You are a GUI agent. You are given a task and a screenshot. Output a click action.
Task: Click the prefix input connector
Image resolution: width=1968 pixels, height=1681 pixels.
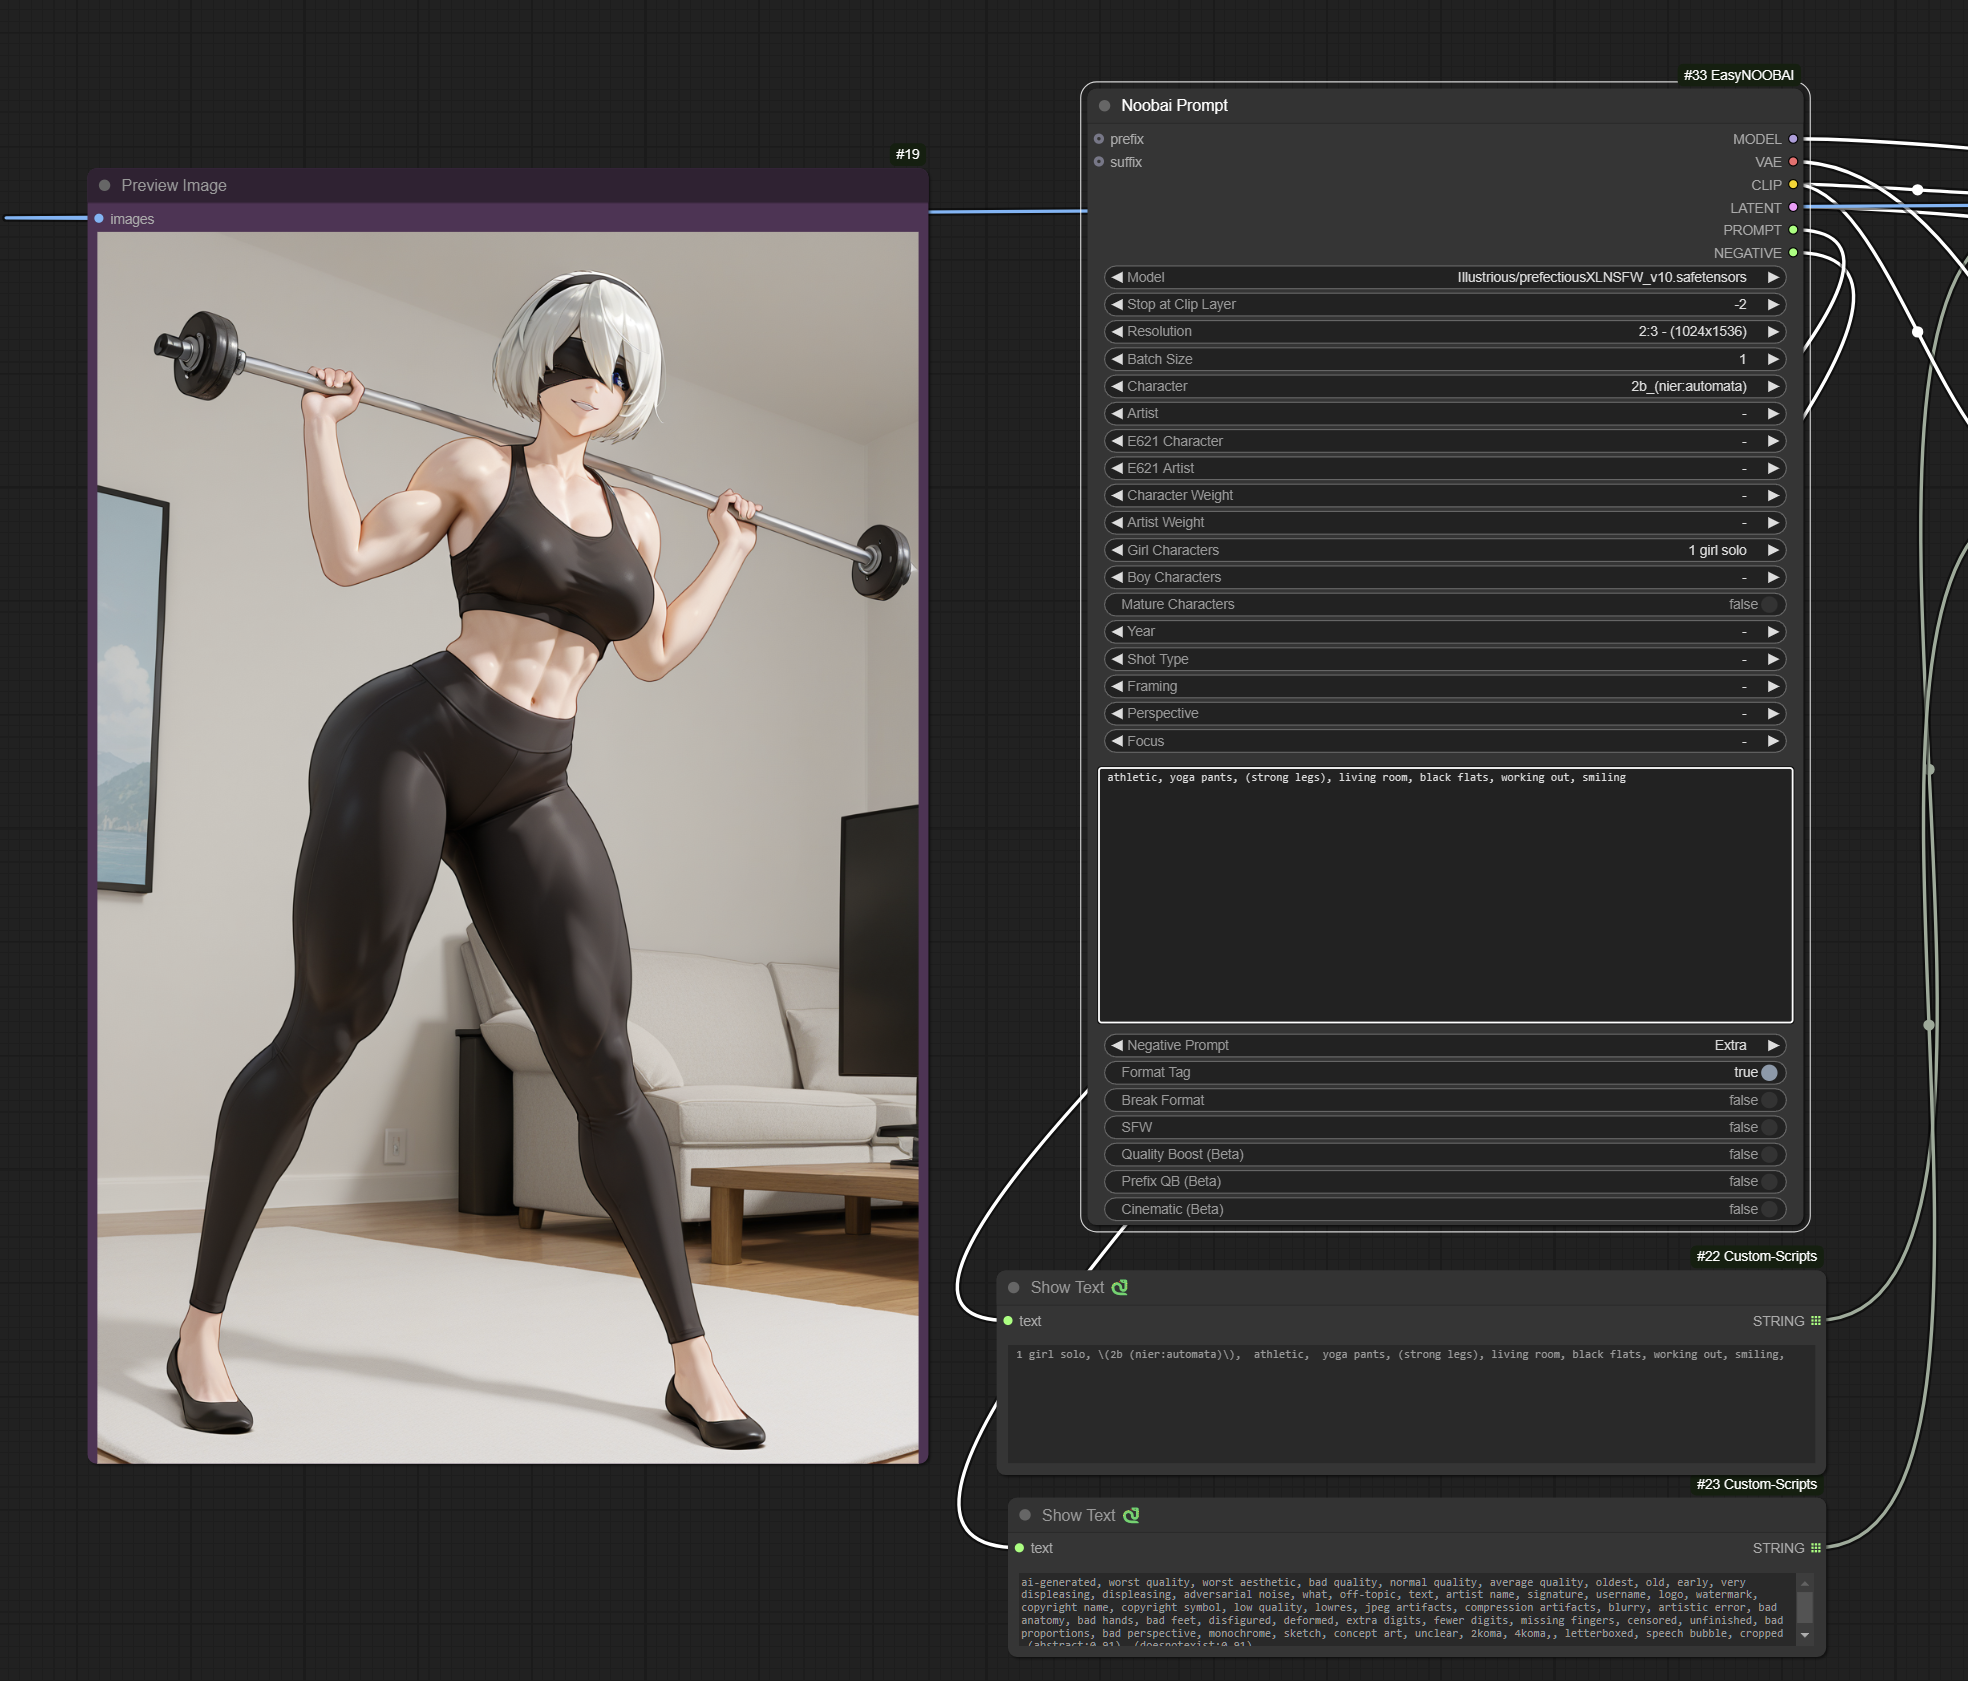pyautogui.click(x=1099, y=139)
